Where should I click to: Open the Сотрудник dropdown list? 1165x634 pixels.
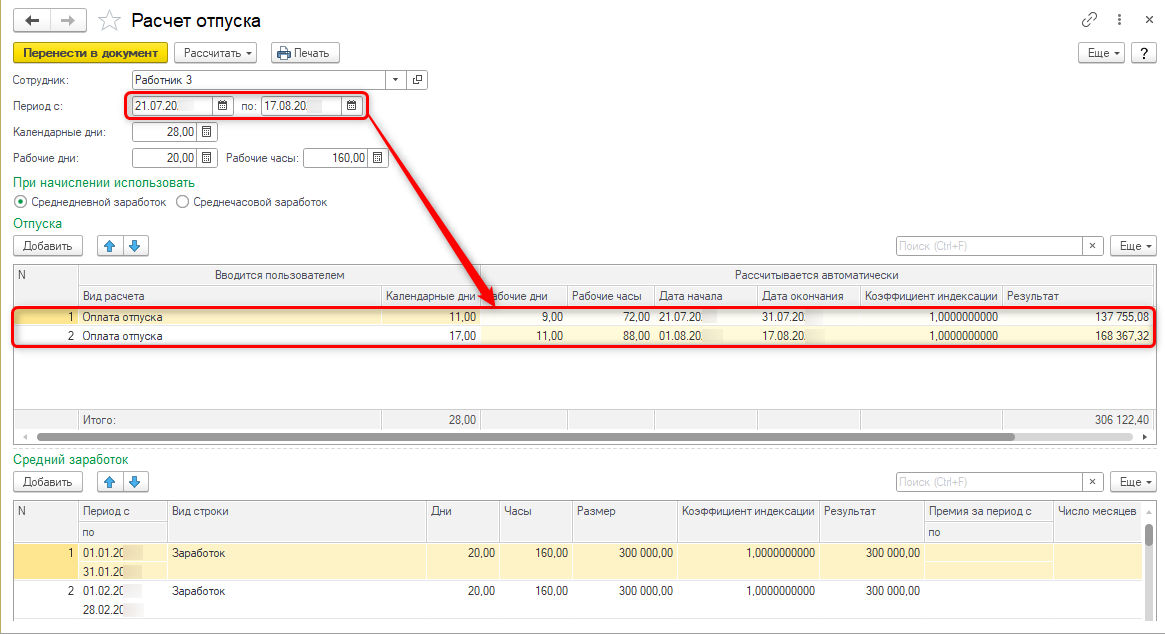[x=395, y=79]
